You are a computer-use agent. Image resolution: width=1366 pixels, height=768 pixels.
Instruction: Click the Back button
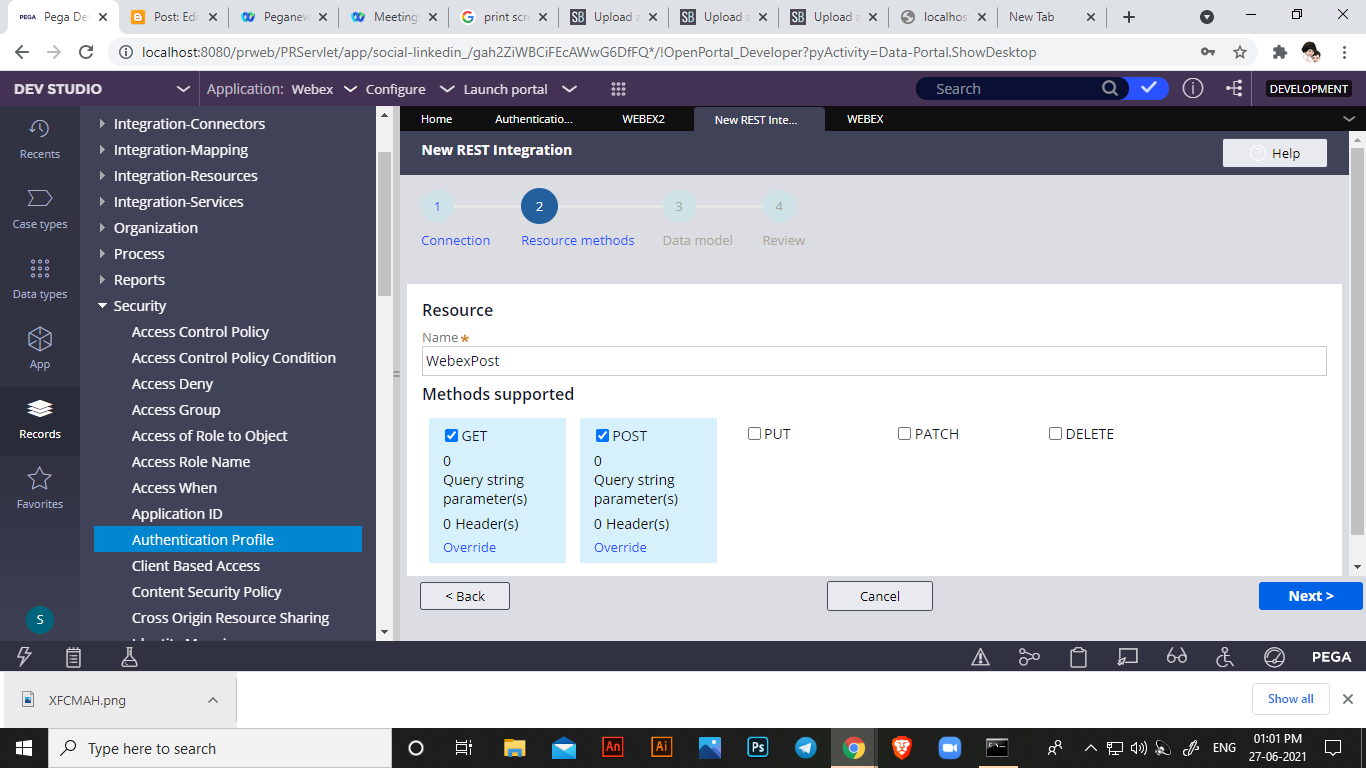click(465, 596)
